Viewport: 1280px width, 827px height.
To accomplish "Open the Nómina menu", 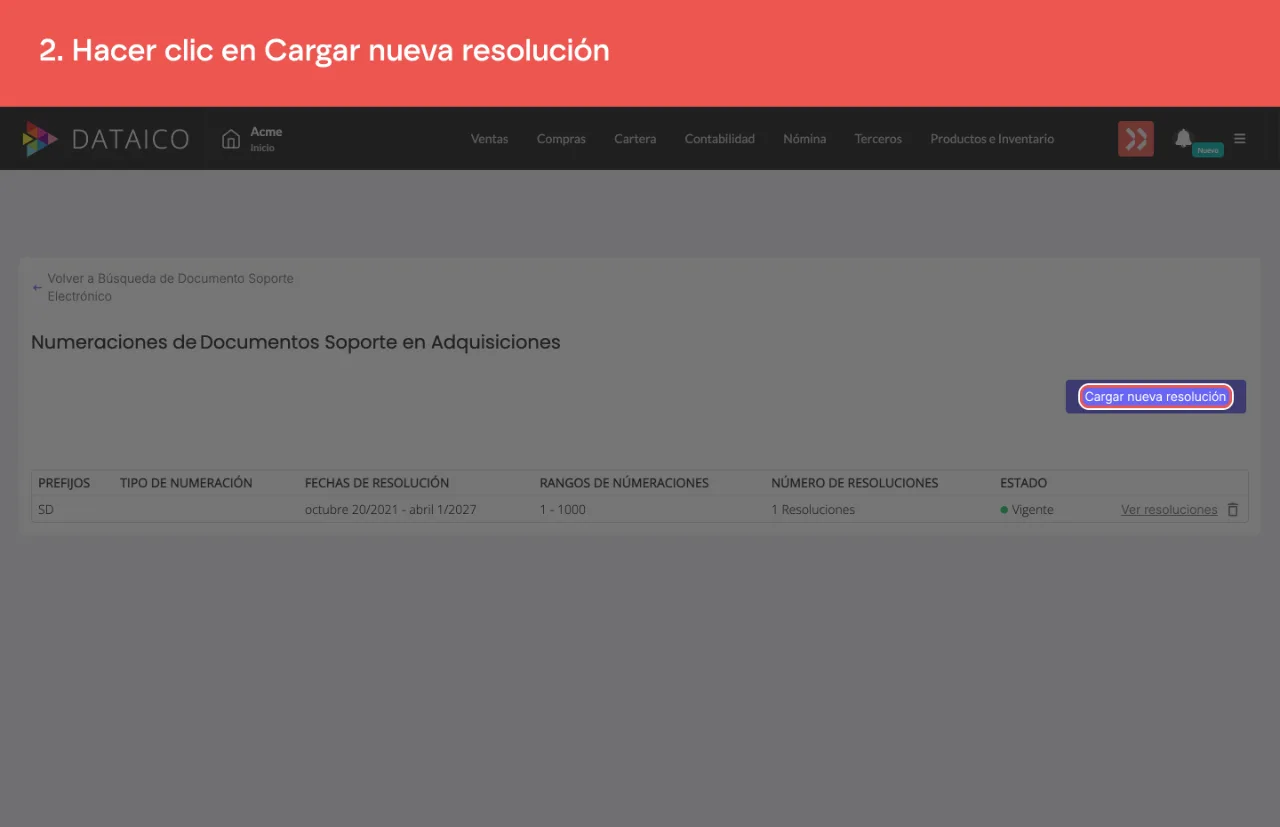I will pyautogui.click(x=805, y=139).
